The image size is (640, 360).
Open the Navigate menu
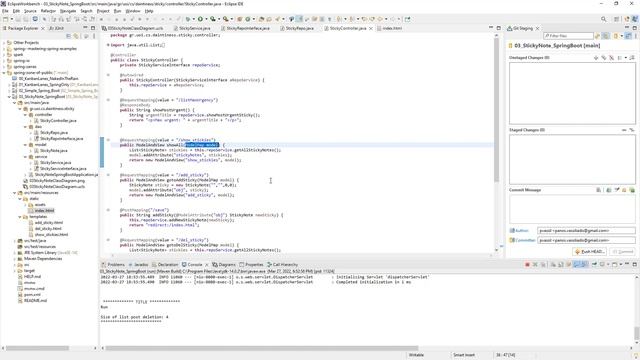coord(68,11)
